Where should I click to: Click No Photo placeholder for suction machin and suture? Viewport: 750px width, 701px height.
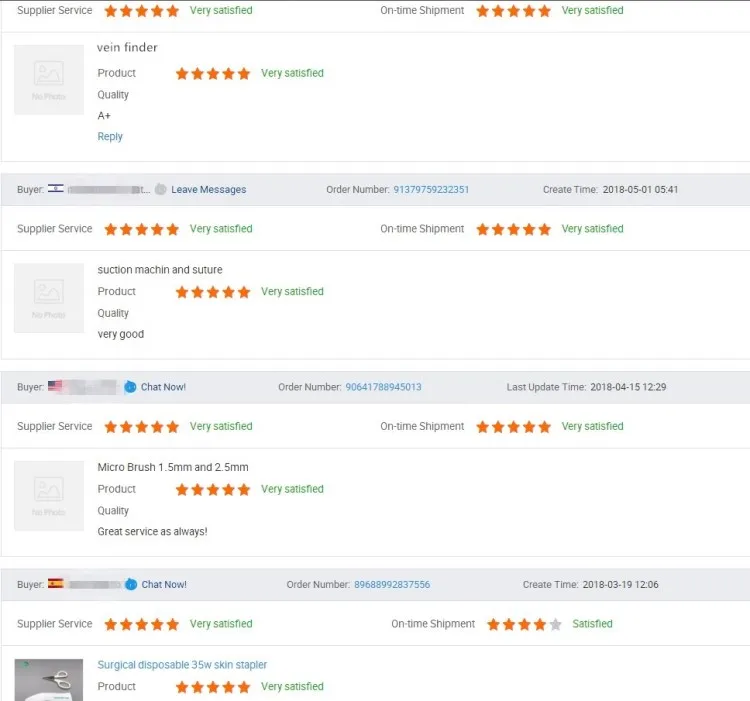click(x=49, y=298)
